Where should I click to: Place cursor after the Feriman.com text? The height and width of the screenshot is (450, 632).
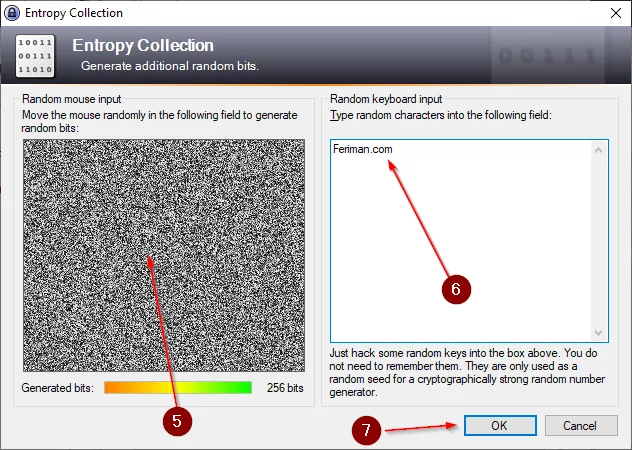pyautogui.click(x=393, y=149)
